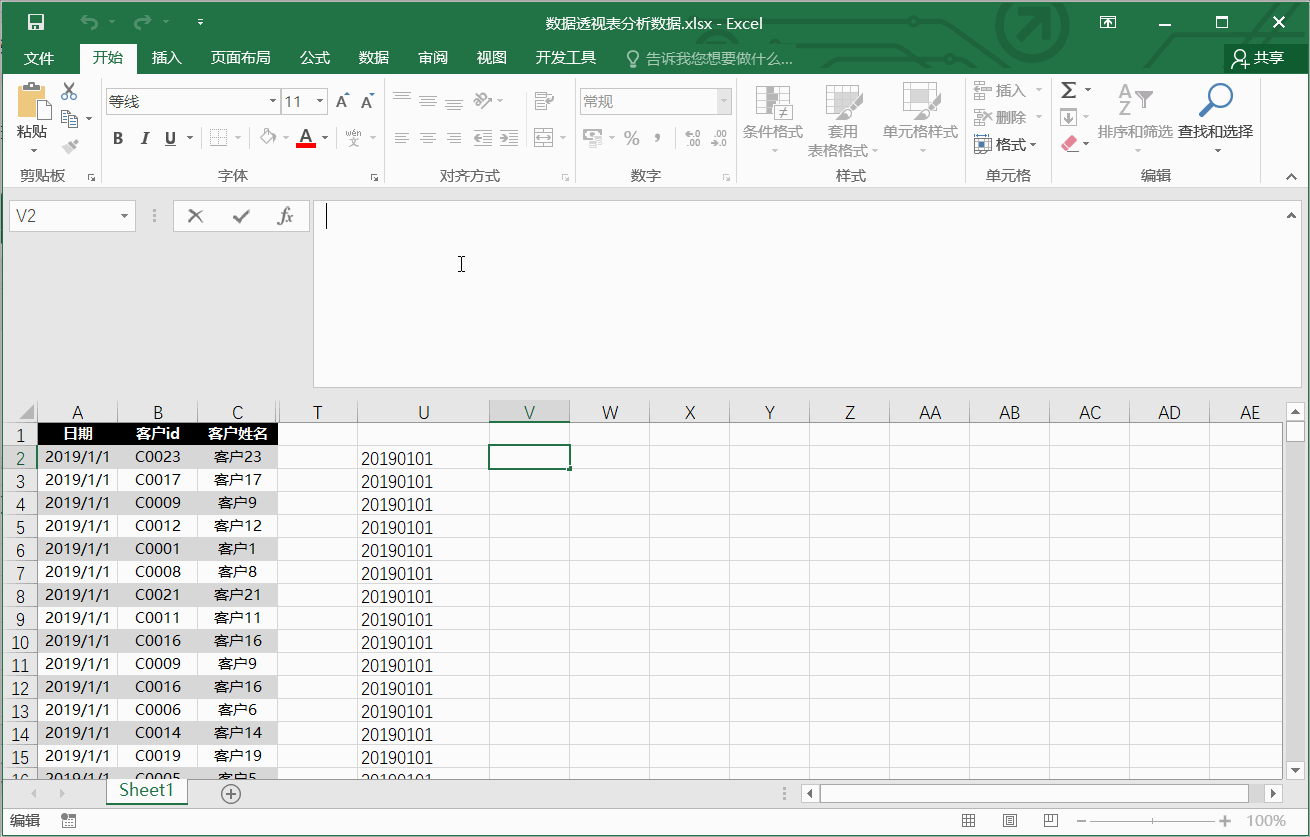Image resolution: width=1310 pixels, height=837 pixels.
Task: Click the fx insert function icon
Action: click(x=285, y=216)
